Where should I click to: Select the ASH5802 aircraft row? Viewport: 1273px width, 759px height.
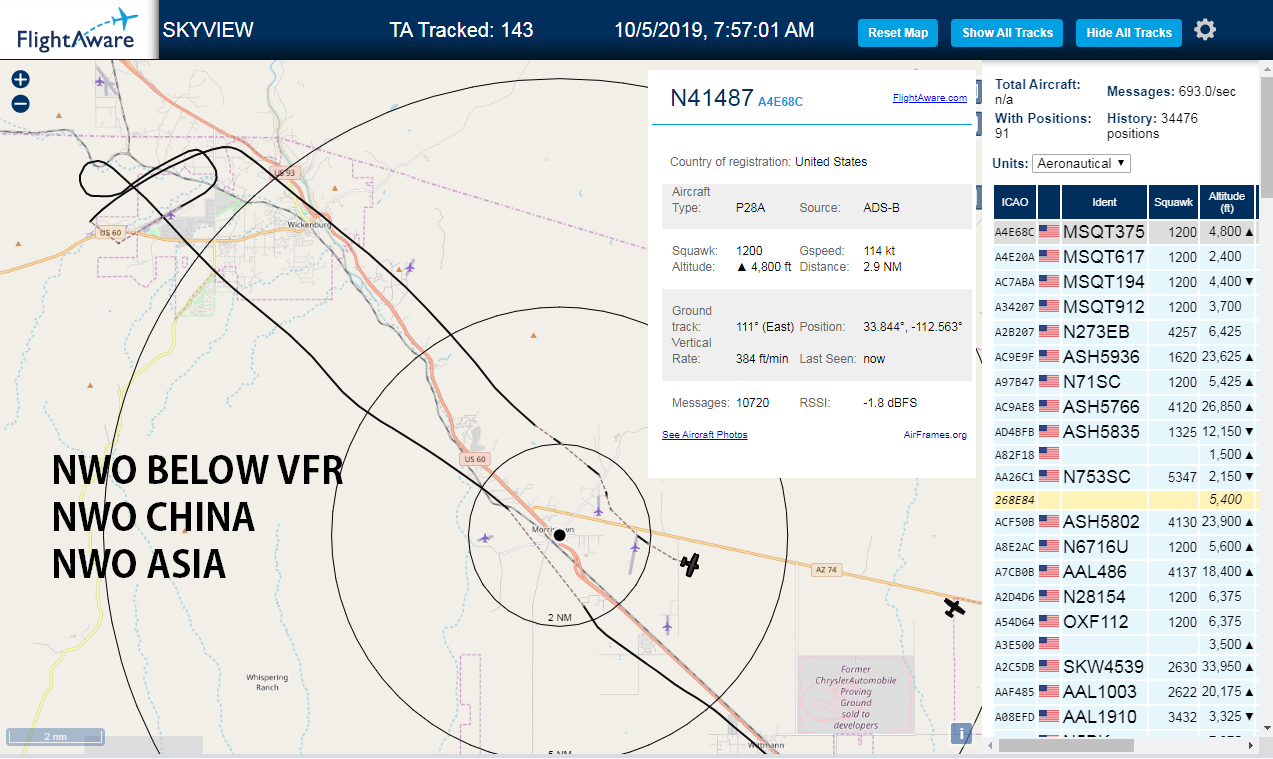click(x=1125, y=521)
